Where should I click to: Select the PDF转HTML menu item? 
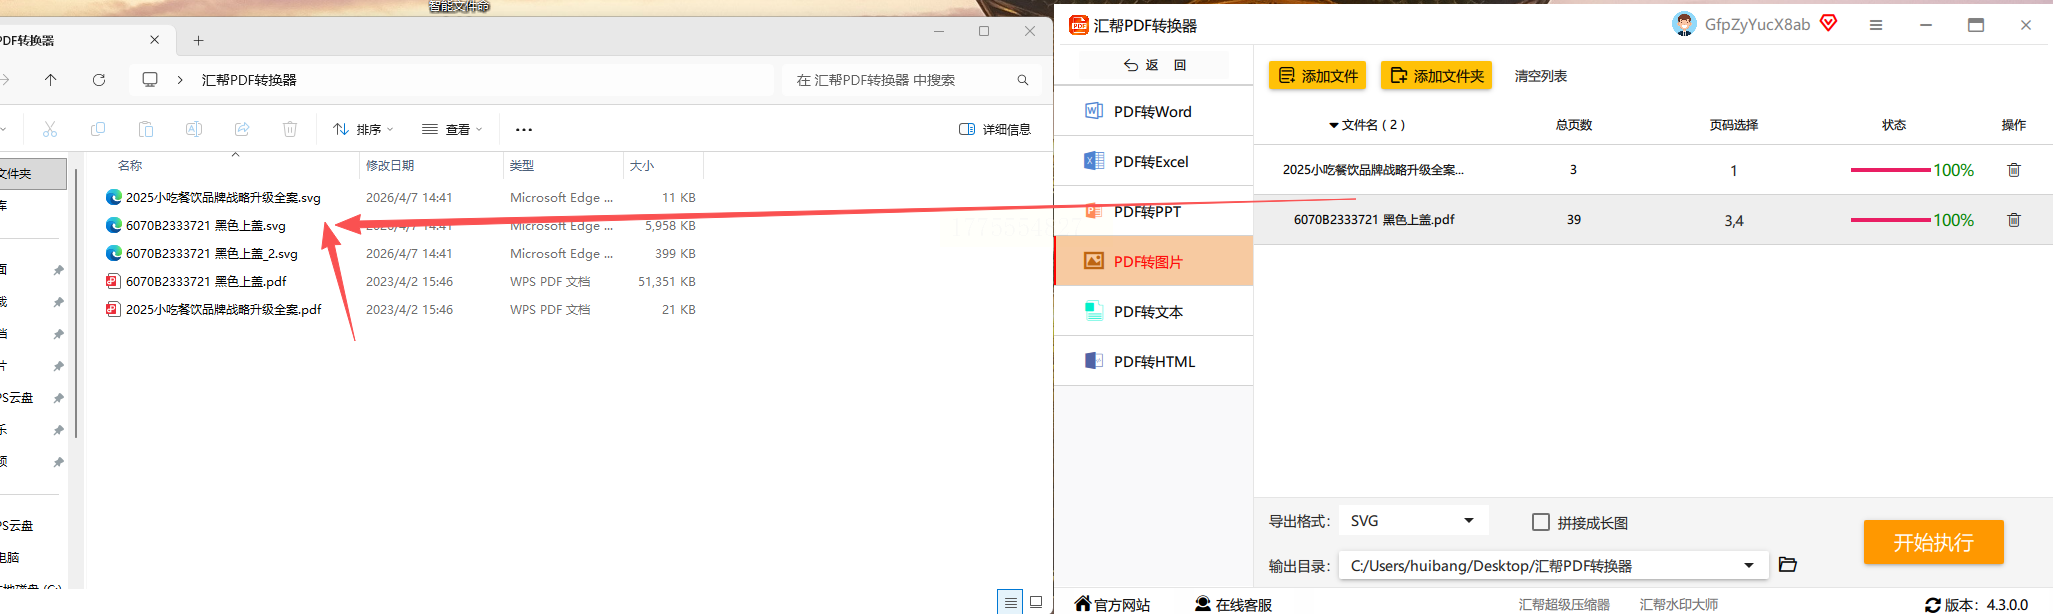[x=1153, y=361]
